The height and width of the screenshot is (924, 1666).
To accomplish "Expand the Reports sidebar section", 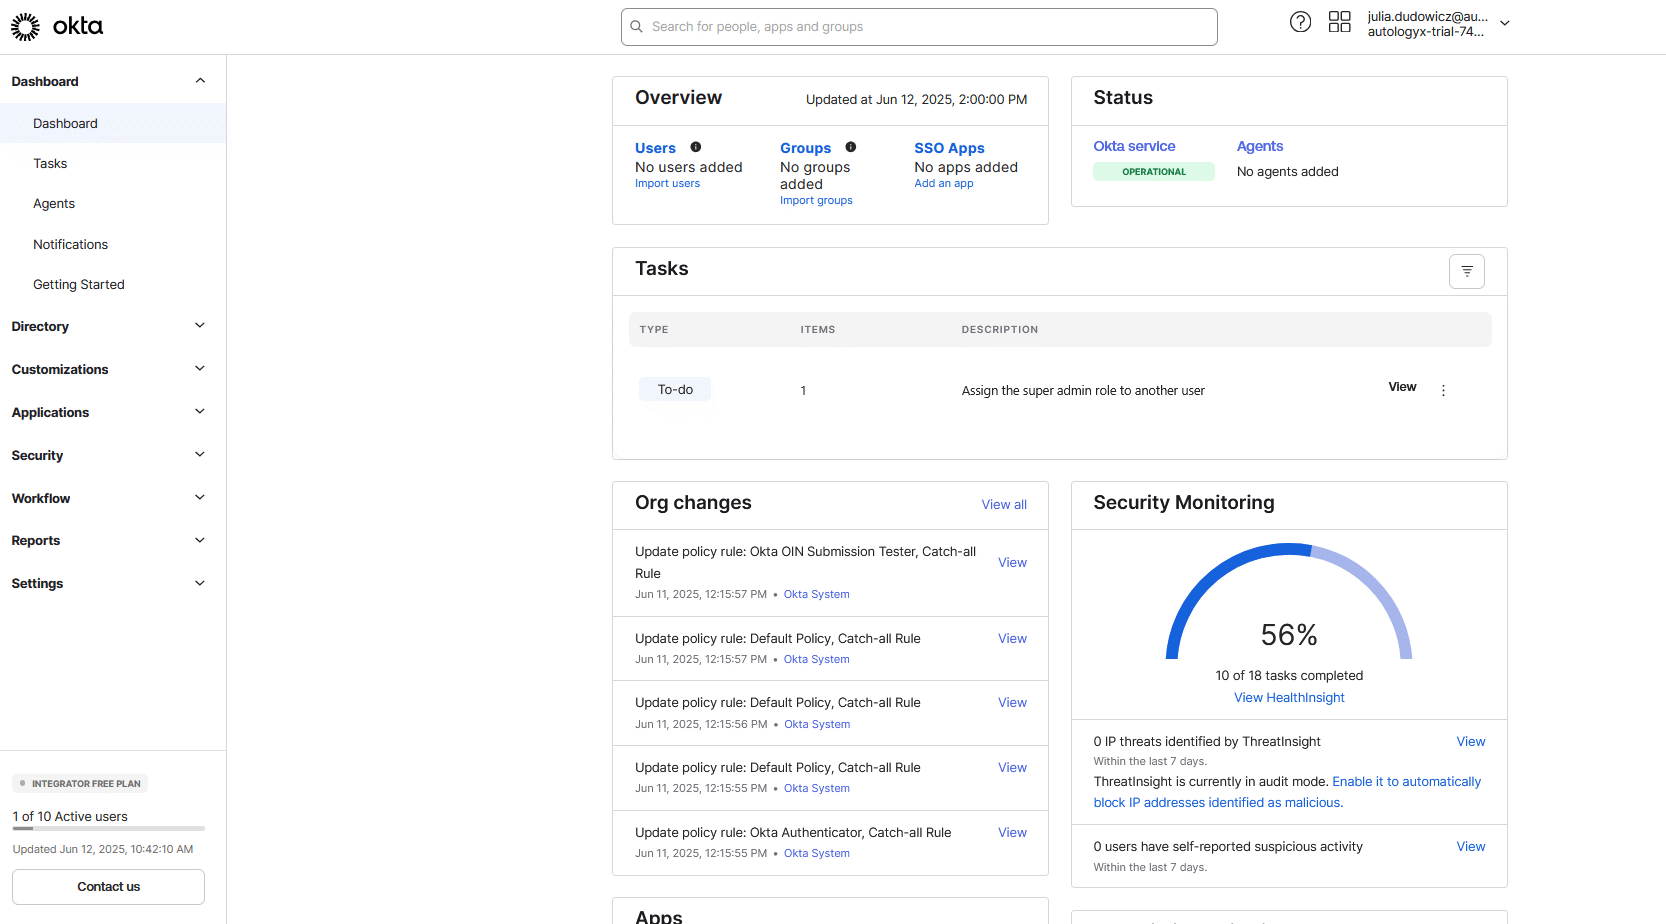I will point(200,541).
